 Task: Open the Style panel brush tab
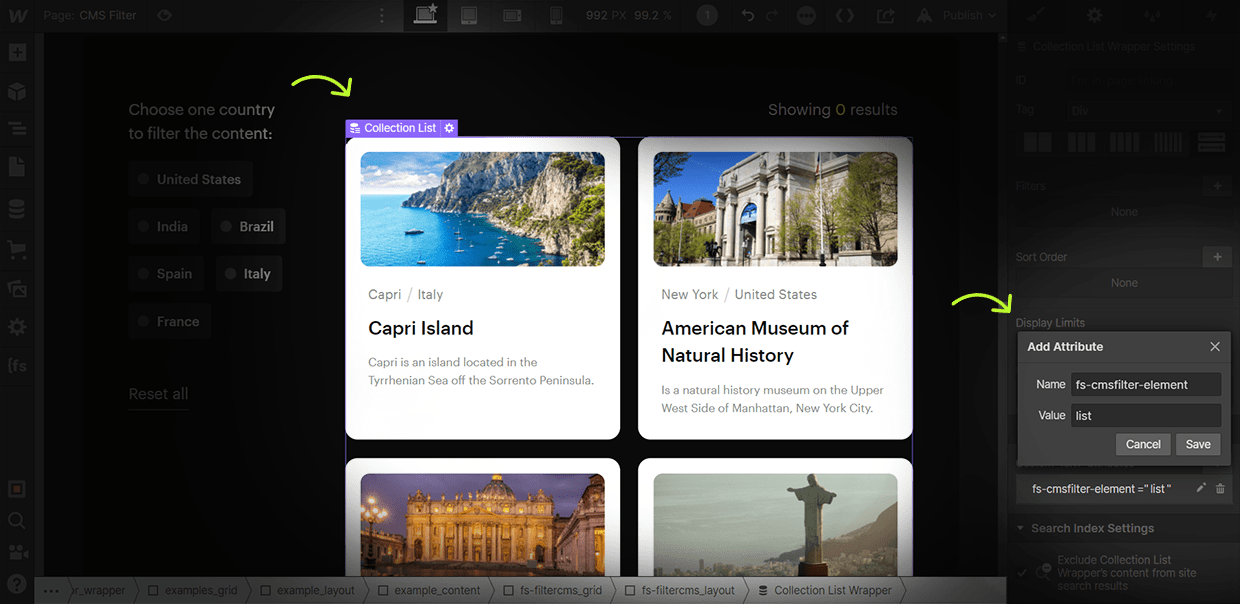[1036, 15]
